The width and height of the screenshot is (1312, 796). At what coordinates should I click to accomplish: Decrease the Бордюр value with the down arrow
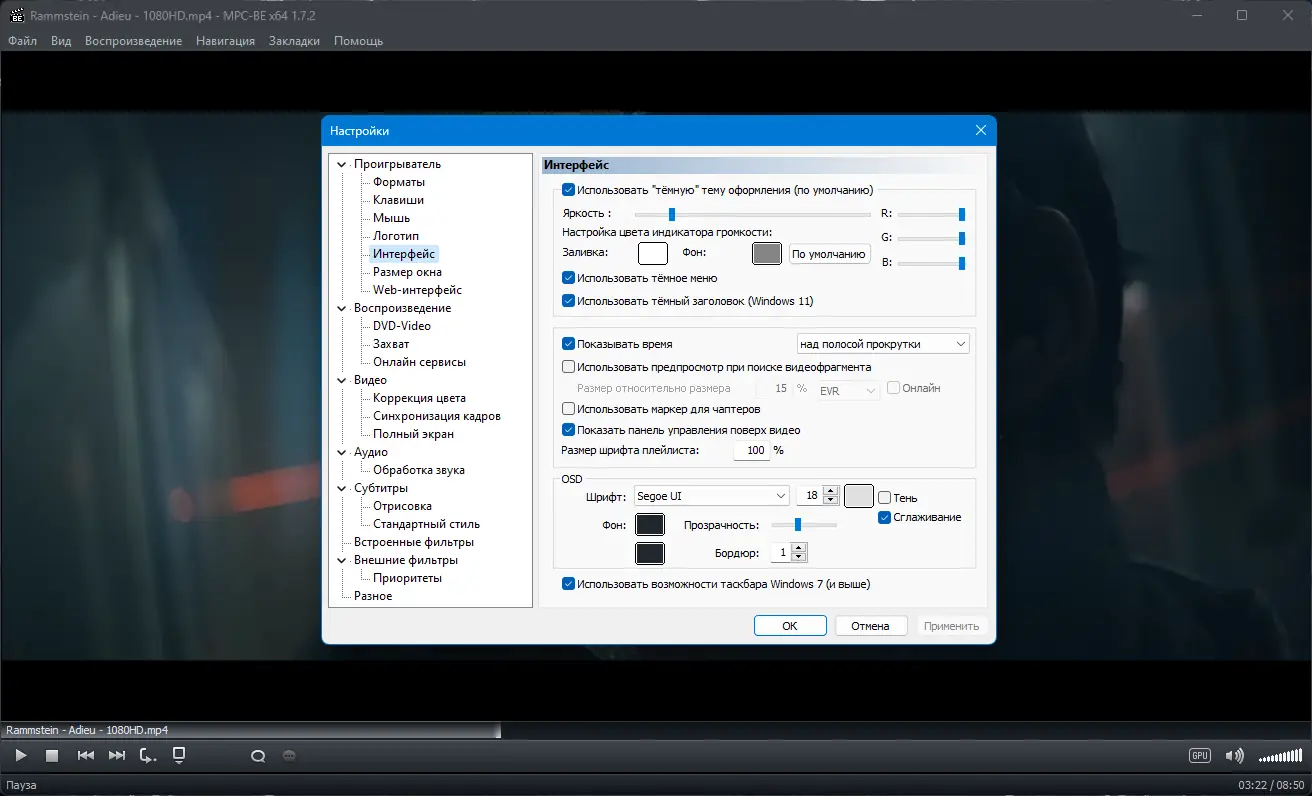(798, 557)
